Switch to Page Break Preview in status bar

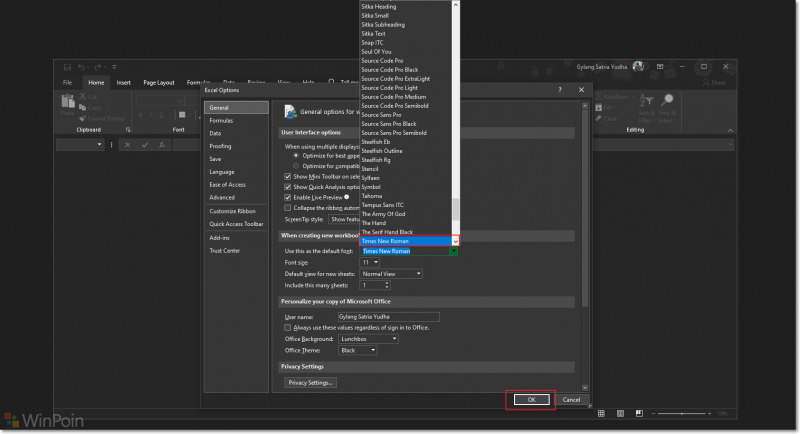639,414
